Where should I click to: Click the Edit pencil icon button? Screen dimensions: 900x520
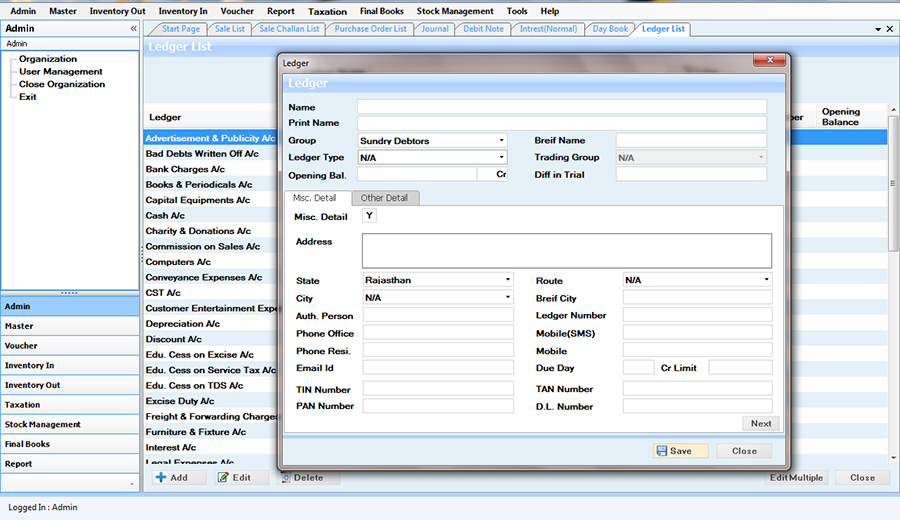[x=236, y=478]
